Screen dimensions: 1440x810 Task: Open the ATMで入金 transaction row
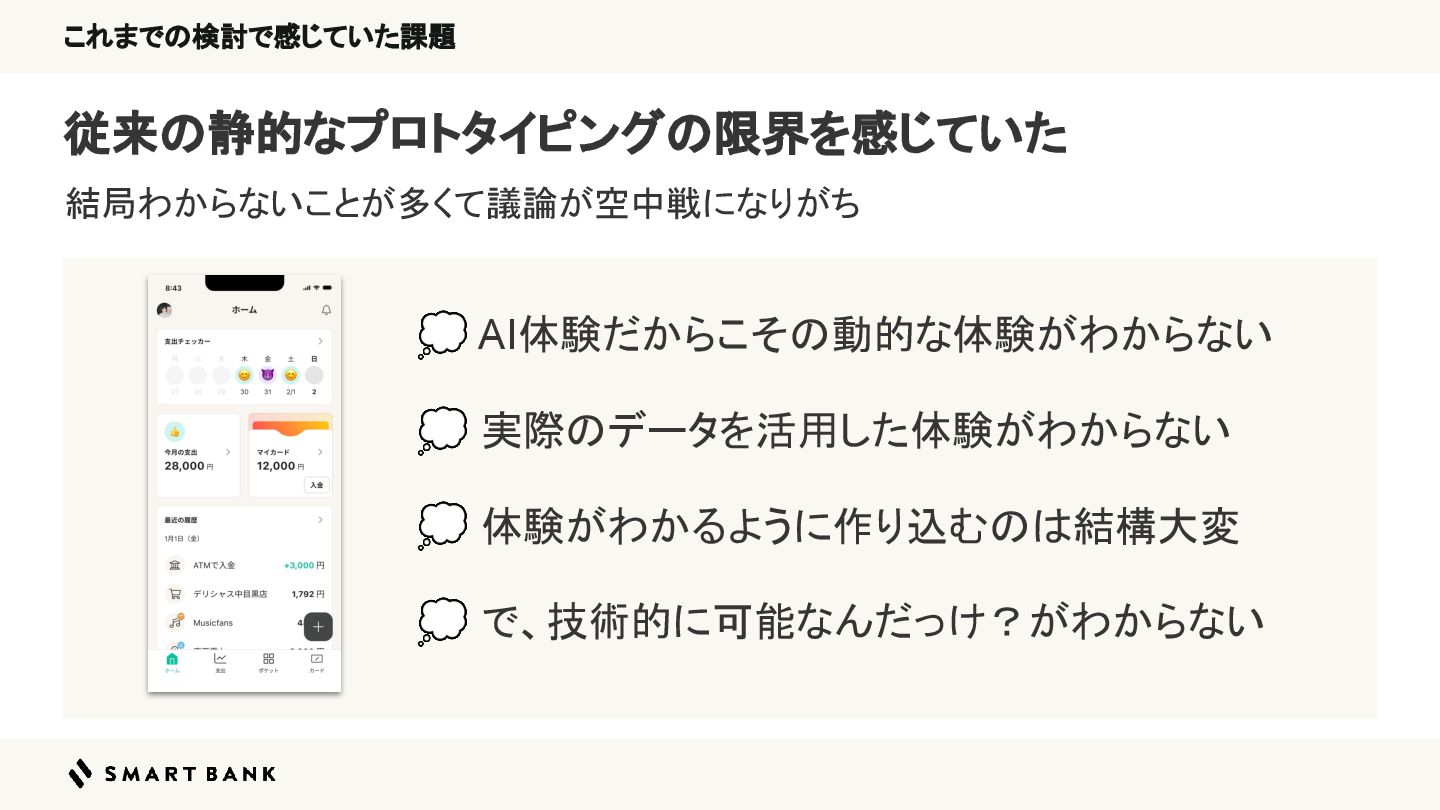(x=245, y=565)
